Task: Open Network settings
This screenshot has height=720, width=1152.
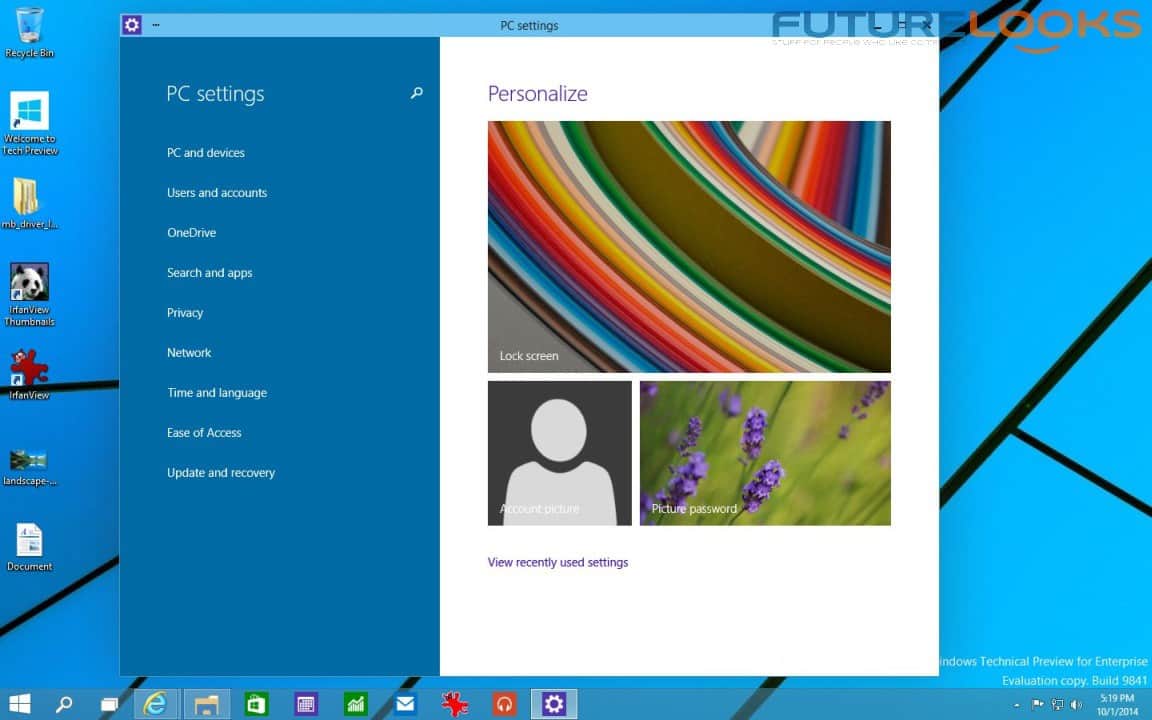Action: (x=189, y=353)
